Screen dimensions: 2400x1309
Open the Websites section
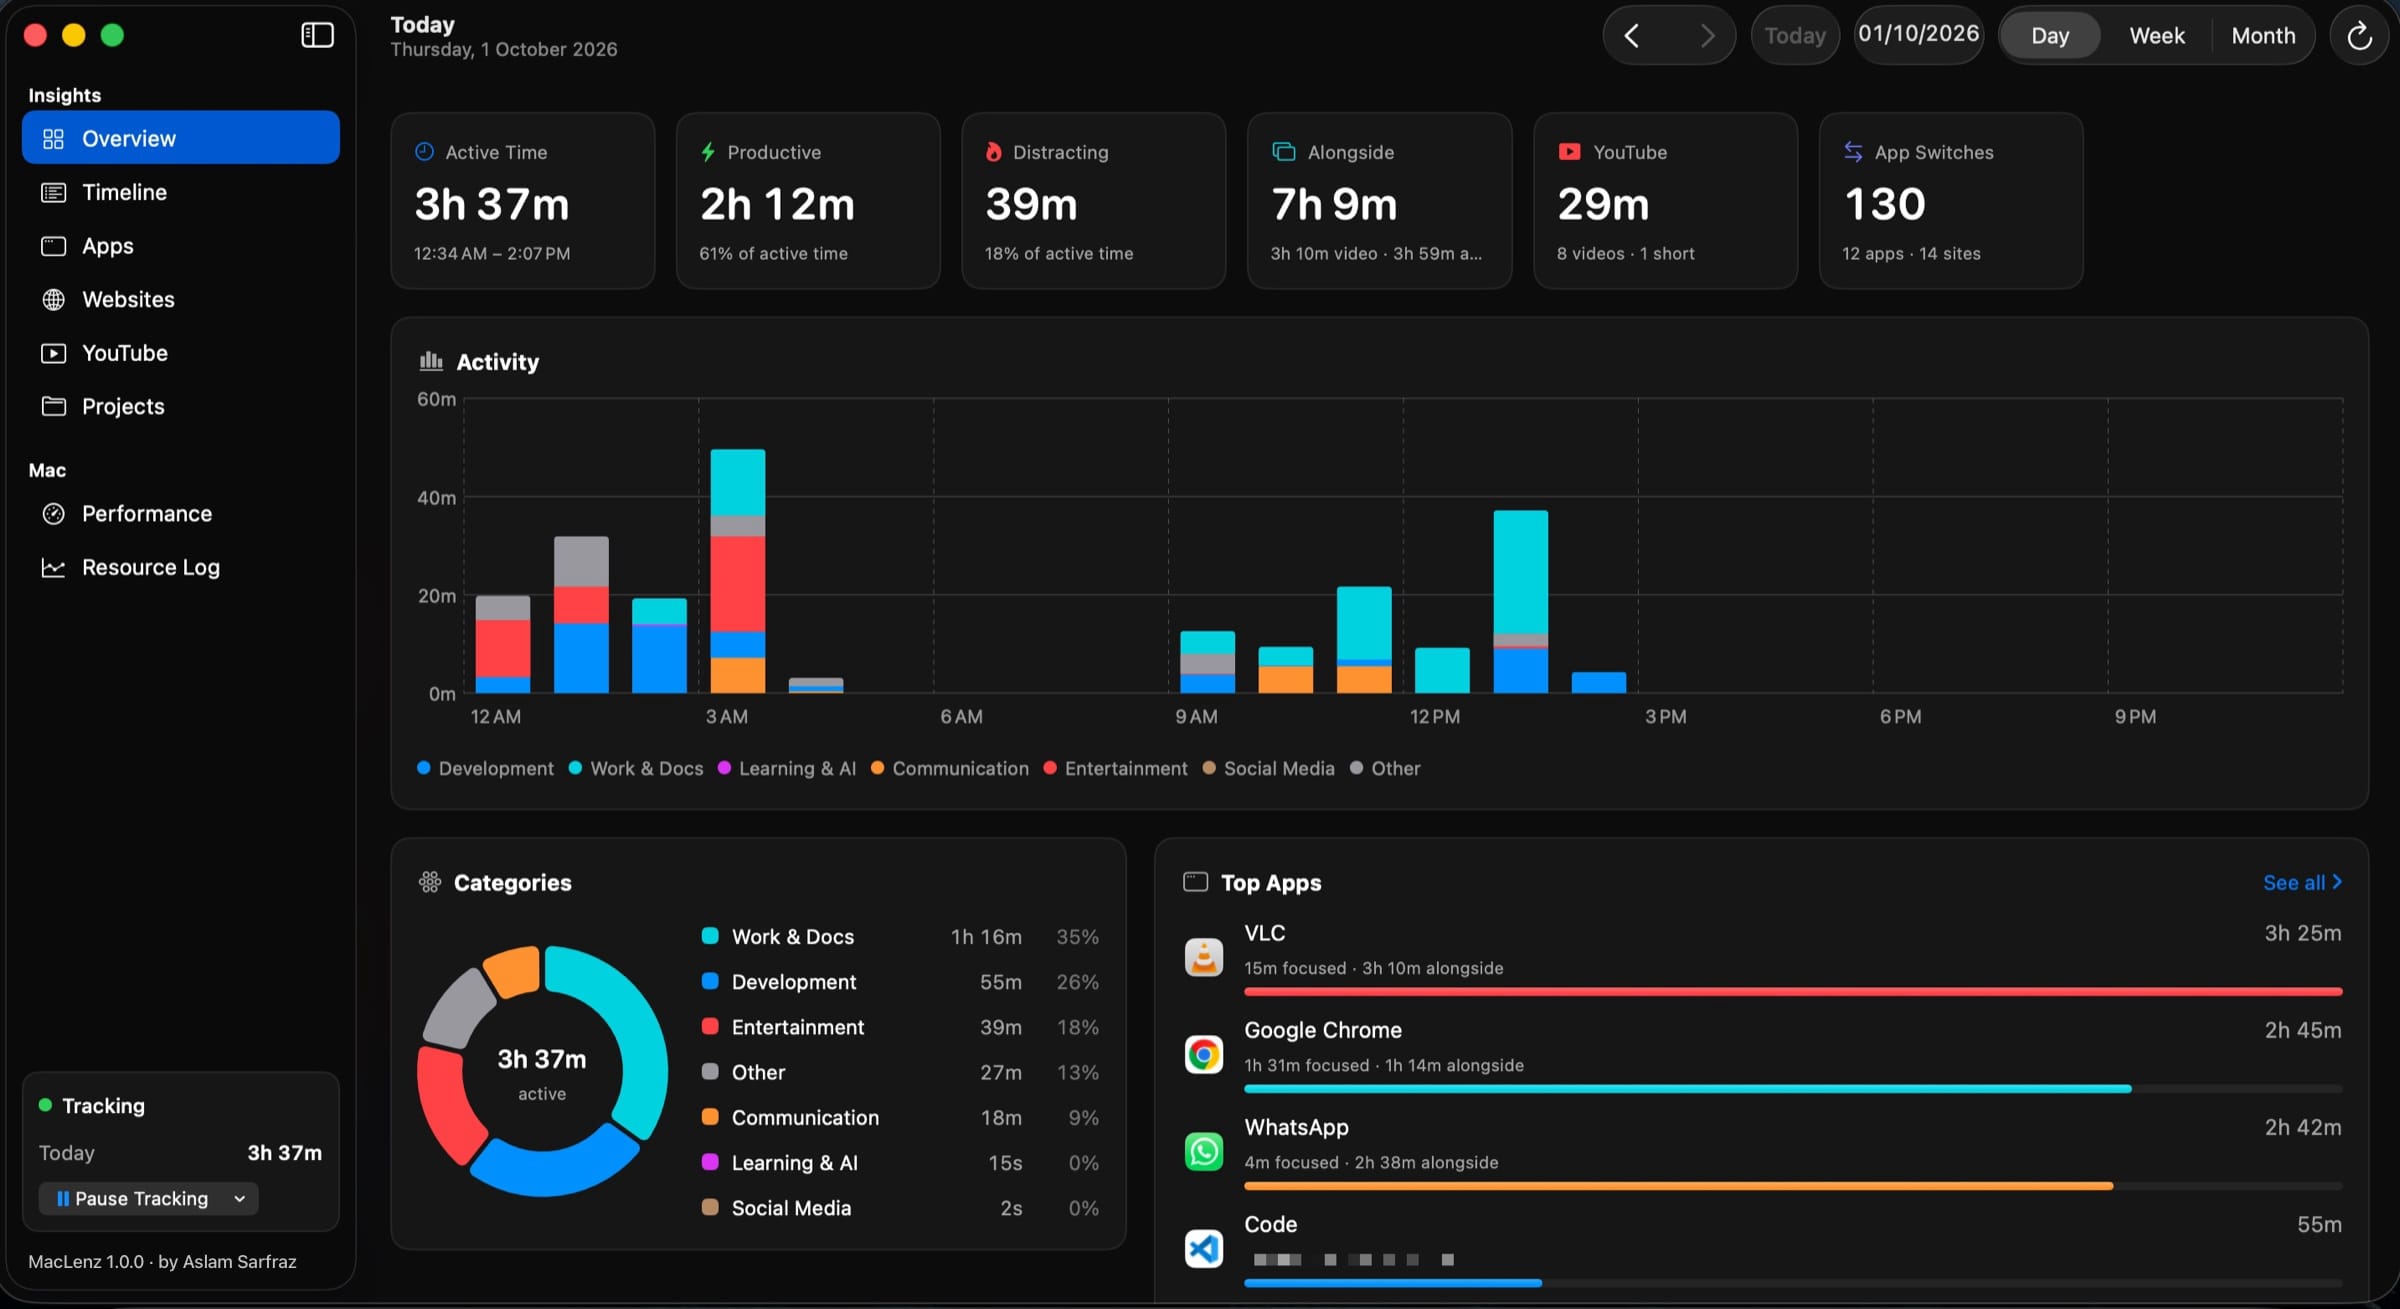181,299
